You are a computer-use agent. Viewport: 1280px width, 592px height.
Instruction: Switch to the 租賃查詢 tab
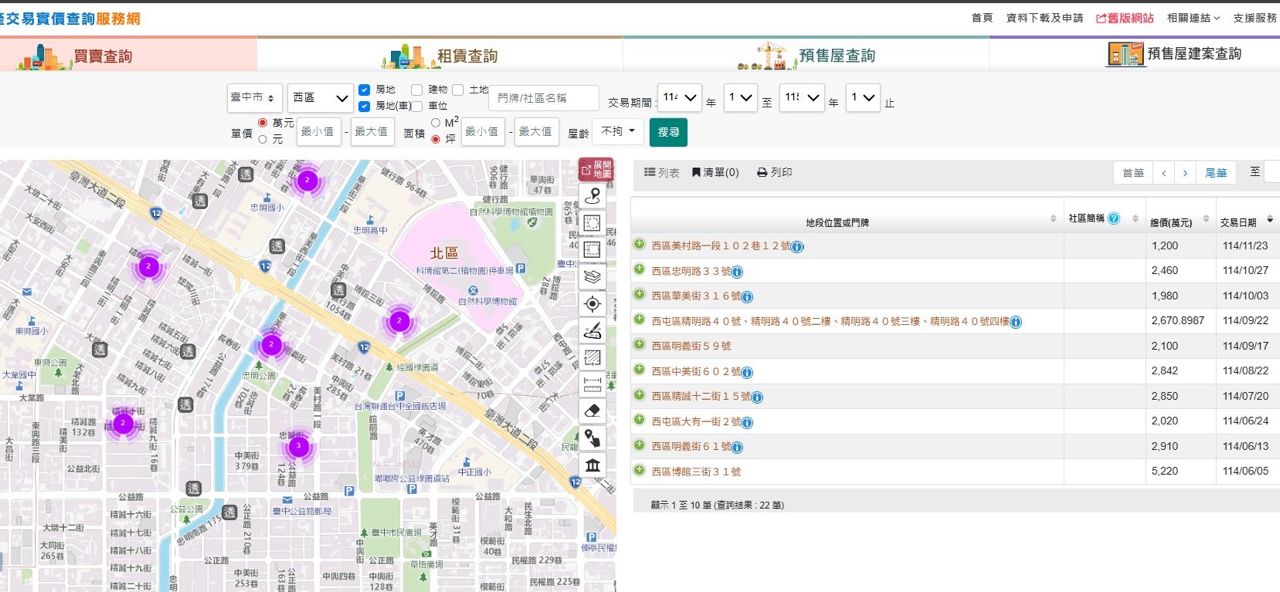coord(440,55)
